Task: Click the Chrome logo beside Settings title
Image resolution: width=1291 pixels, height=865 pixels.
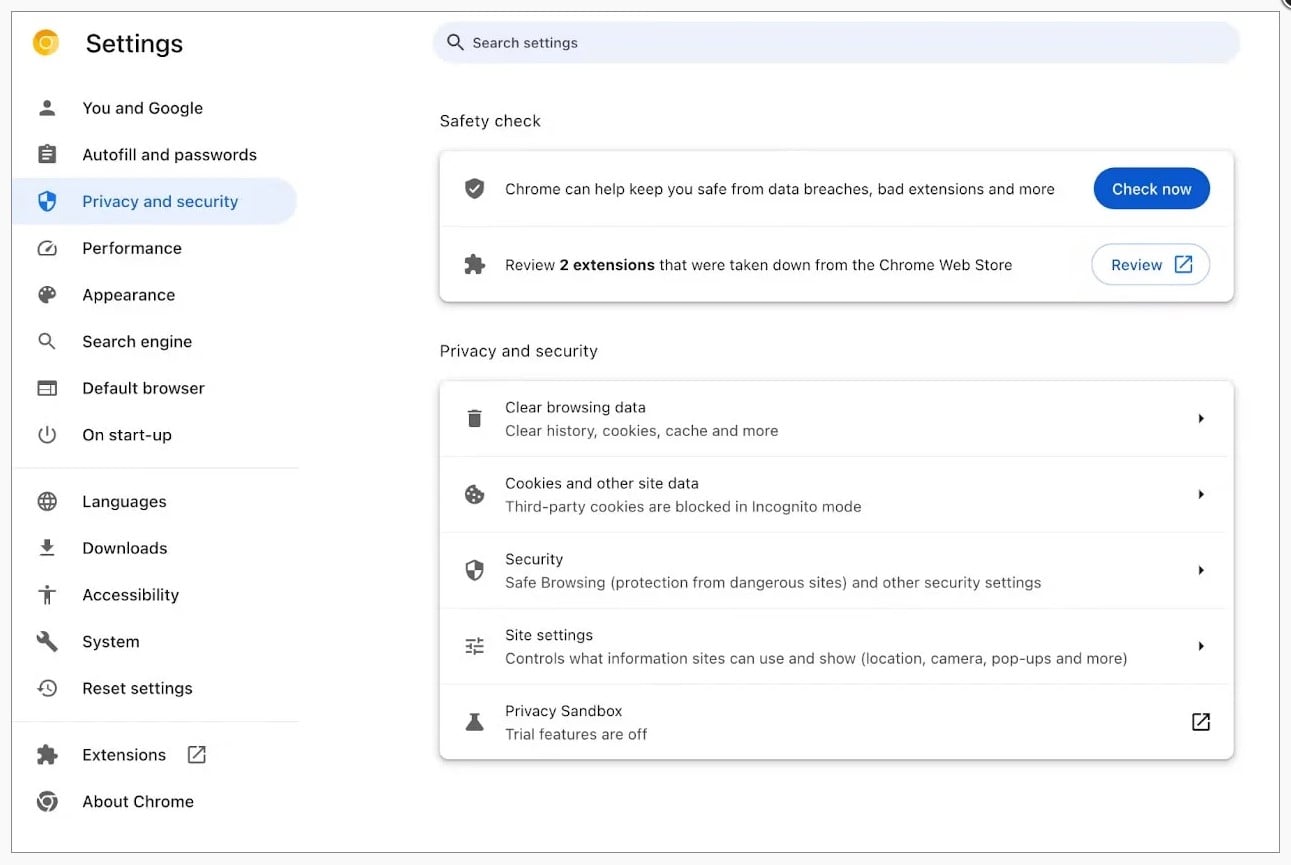Action: click(46, 43)
